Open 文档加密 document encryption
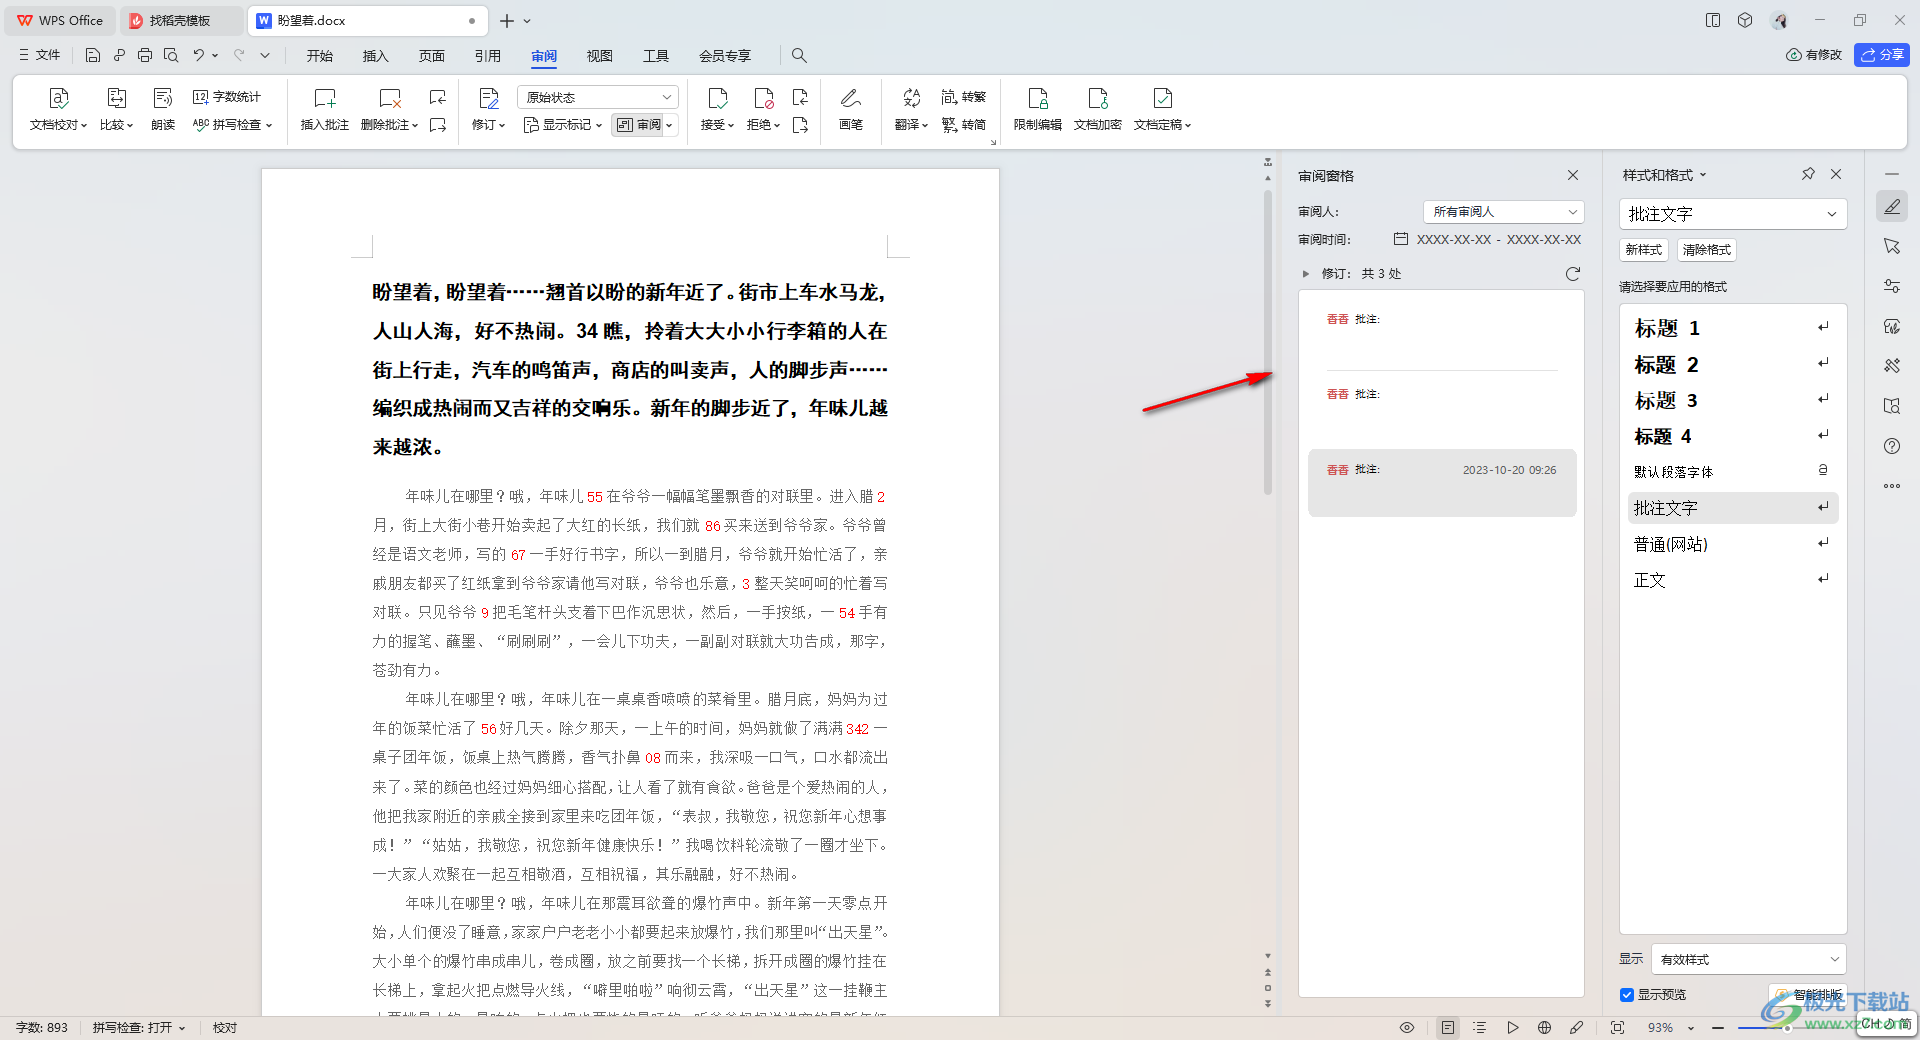Image resolution: width=1920 pixels, height=1040 pixels. click(1098, 109)
